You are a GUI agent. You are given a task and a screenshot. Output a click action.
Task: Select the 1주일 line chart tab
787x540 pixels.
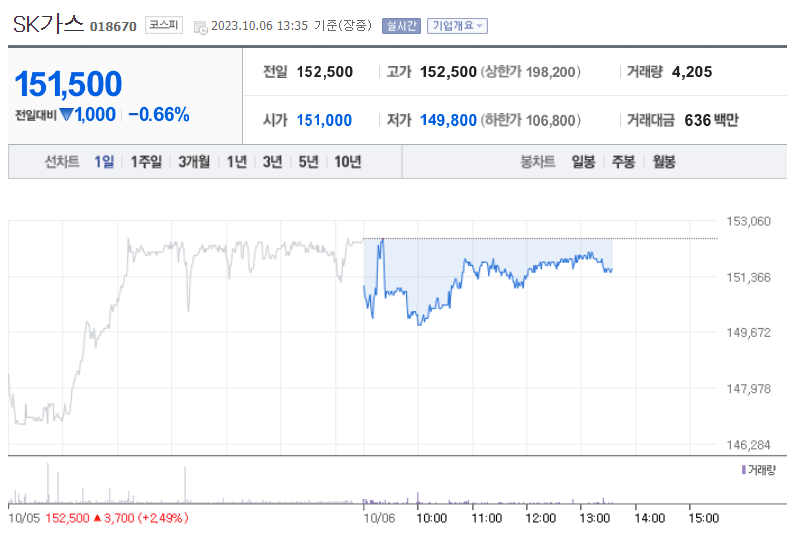[146, 162]
